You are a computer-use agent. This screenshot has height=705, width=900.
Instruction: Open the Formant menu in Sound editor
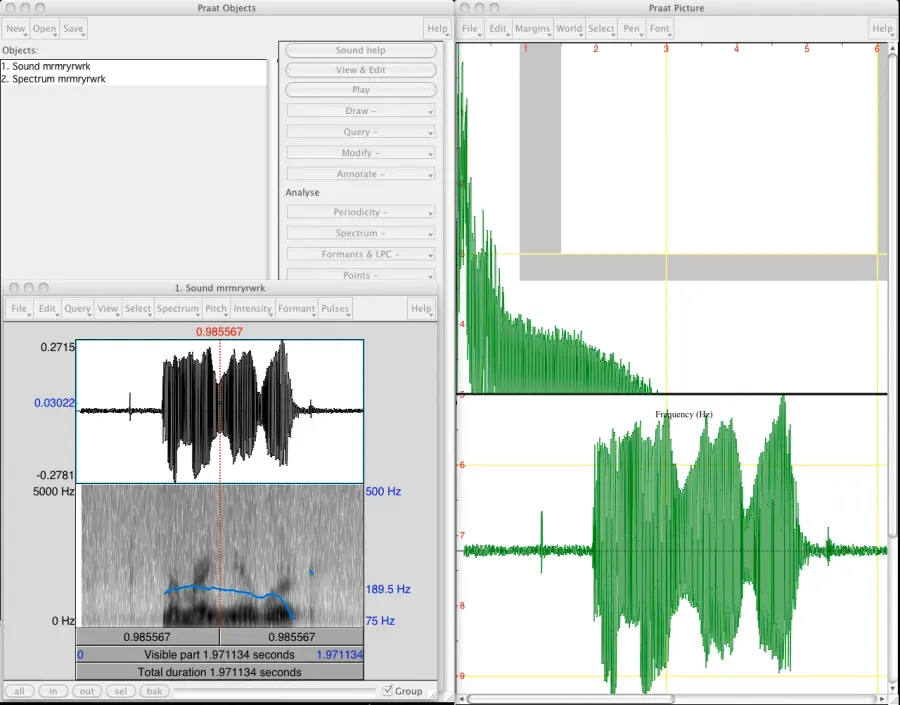click(x=297, y=309)
